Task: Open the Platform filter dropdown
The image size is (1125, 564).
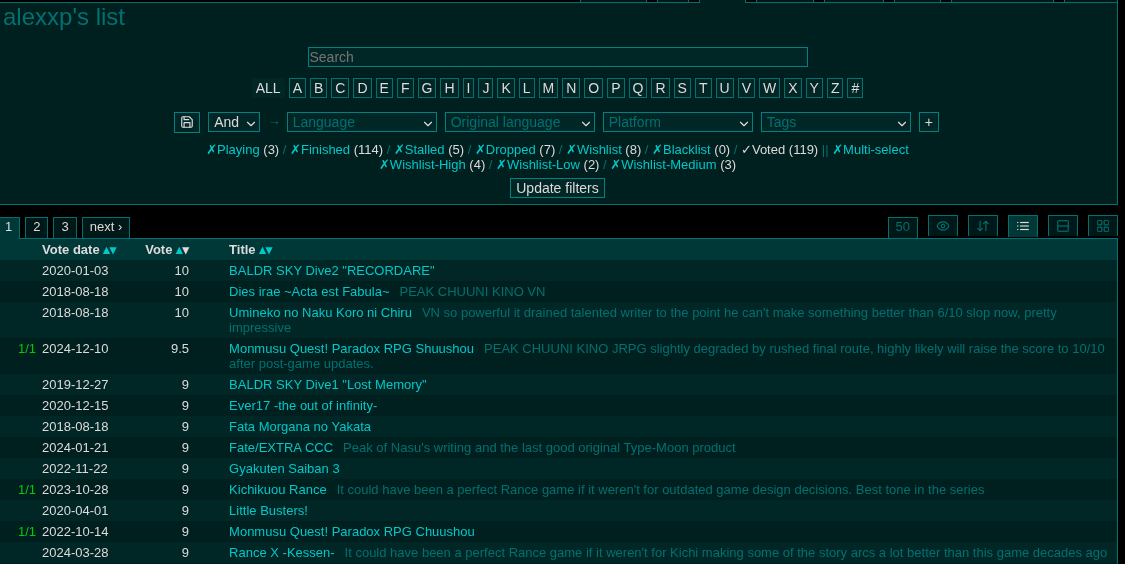Action: 677,122
